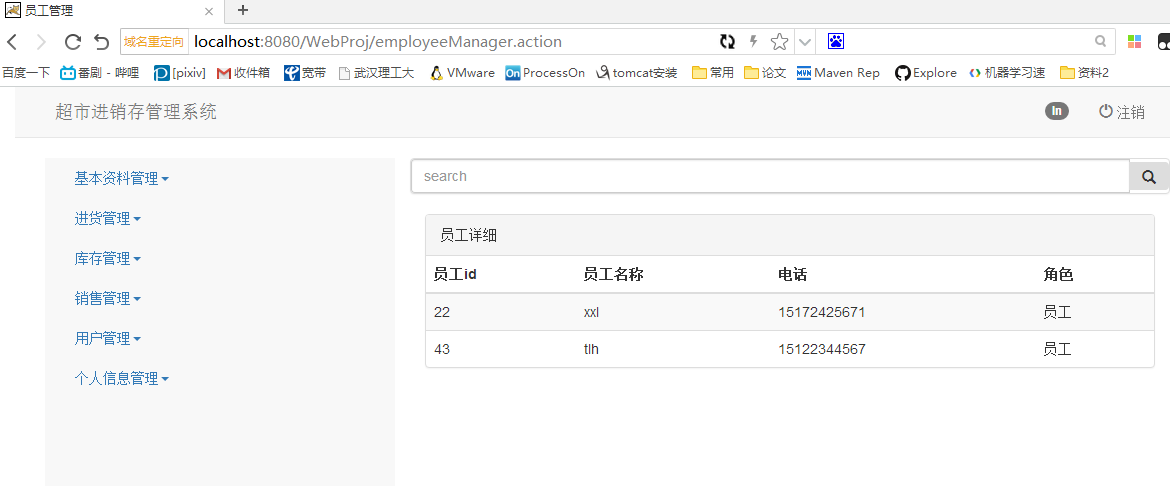1170x486 pixels.
Task: Click the compatibility mode switch icon in address bar
Action: tap(727, 42)
